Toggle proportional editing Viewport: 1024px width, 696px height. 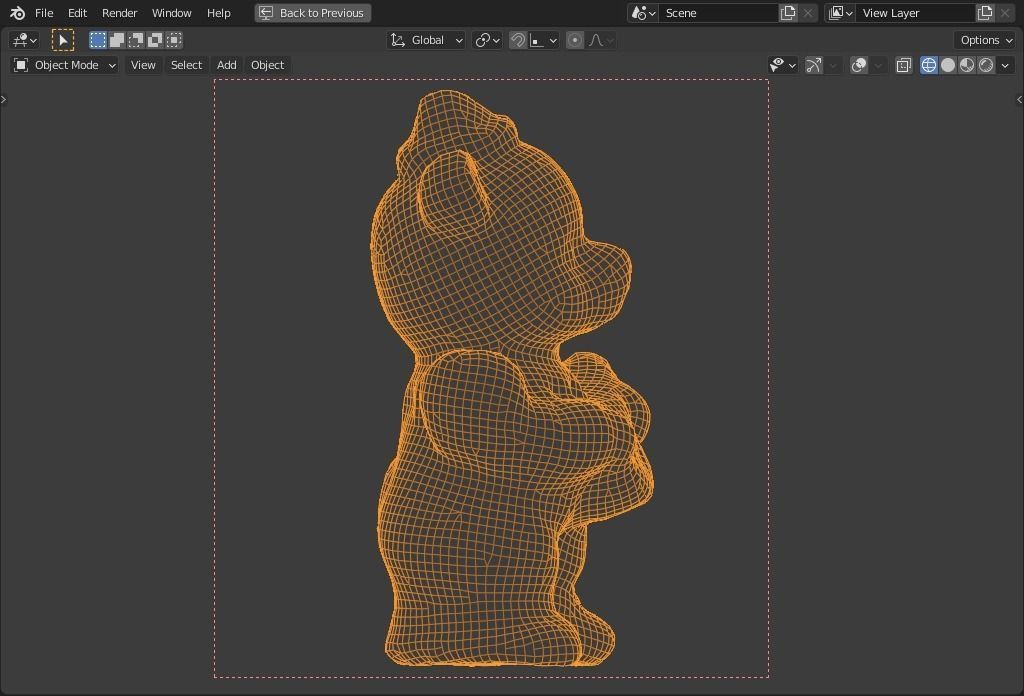pyautogui.click(x=575, y=40)
